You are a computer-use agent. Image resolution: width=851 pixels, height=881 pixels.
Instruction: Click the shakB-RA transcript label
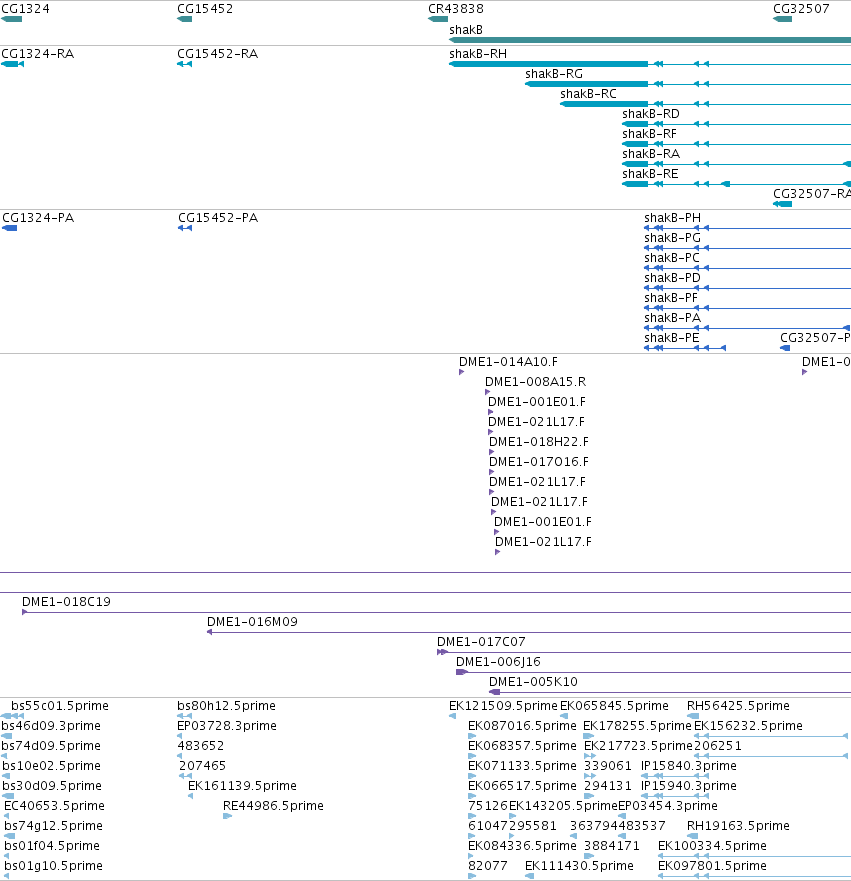click(x=651, y=154)
